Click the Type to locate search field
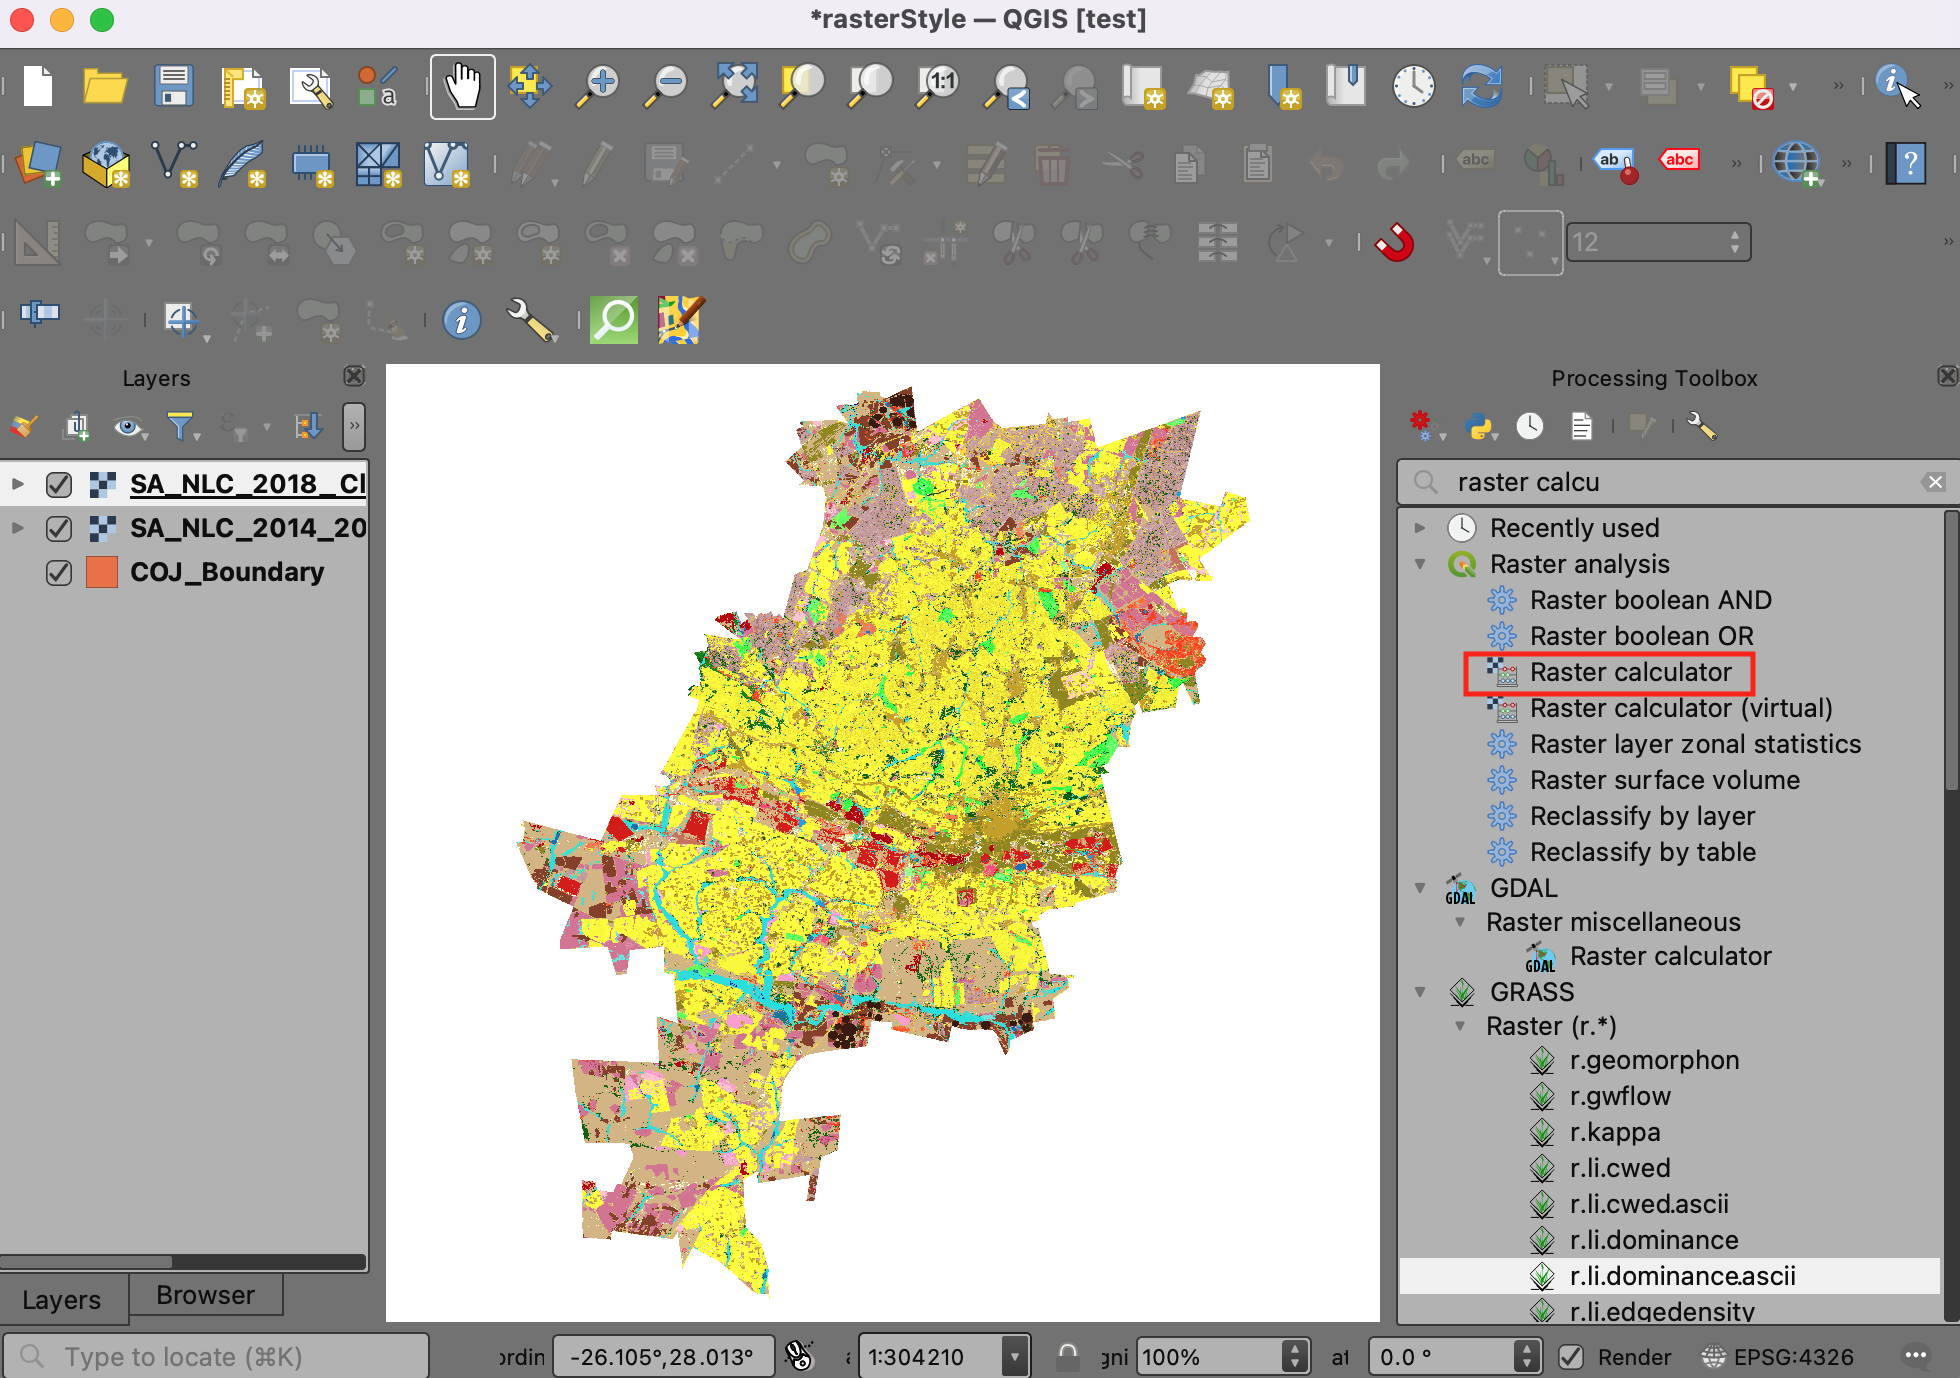 (x=215, y=1357)
